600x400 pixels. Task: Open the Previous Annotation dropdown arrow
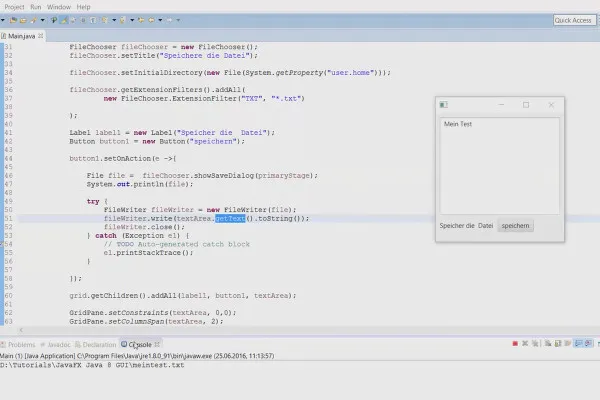[x=132, y=20]
